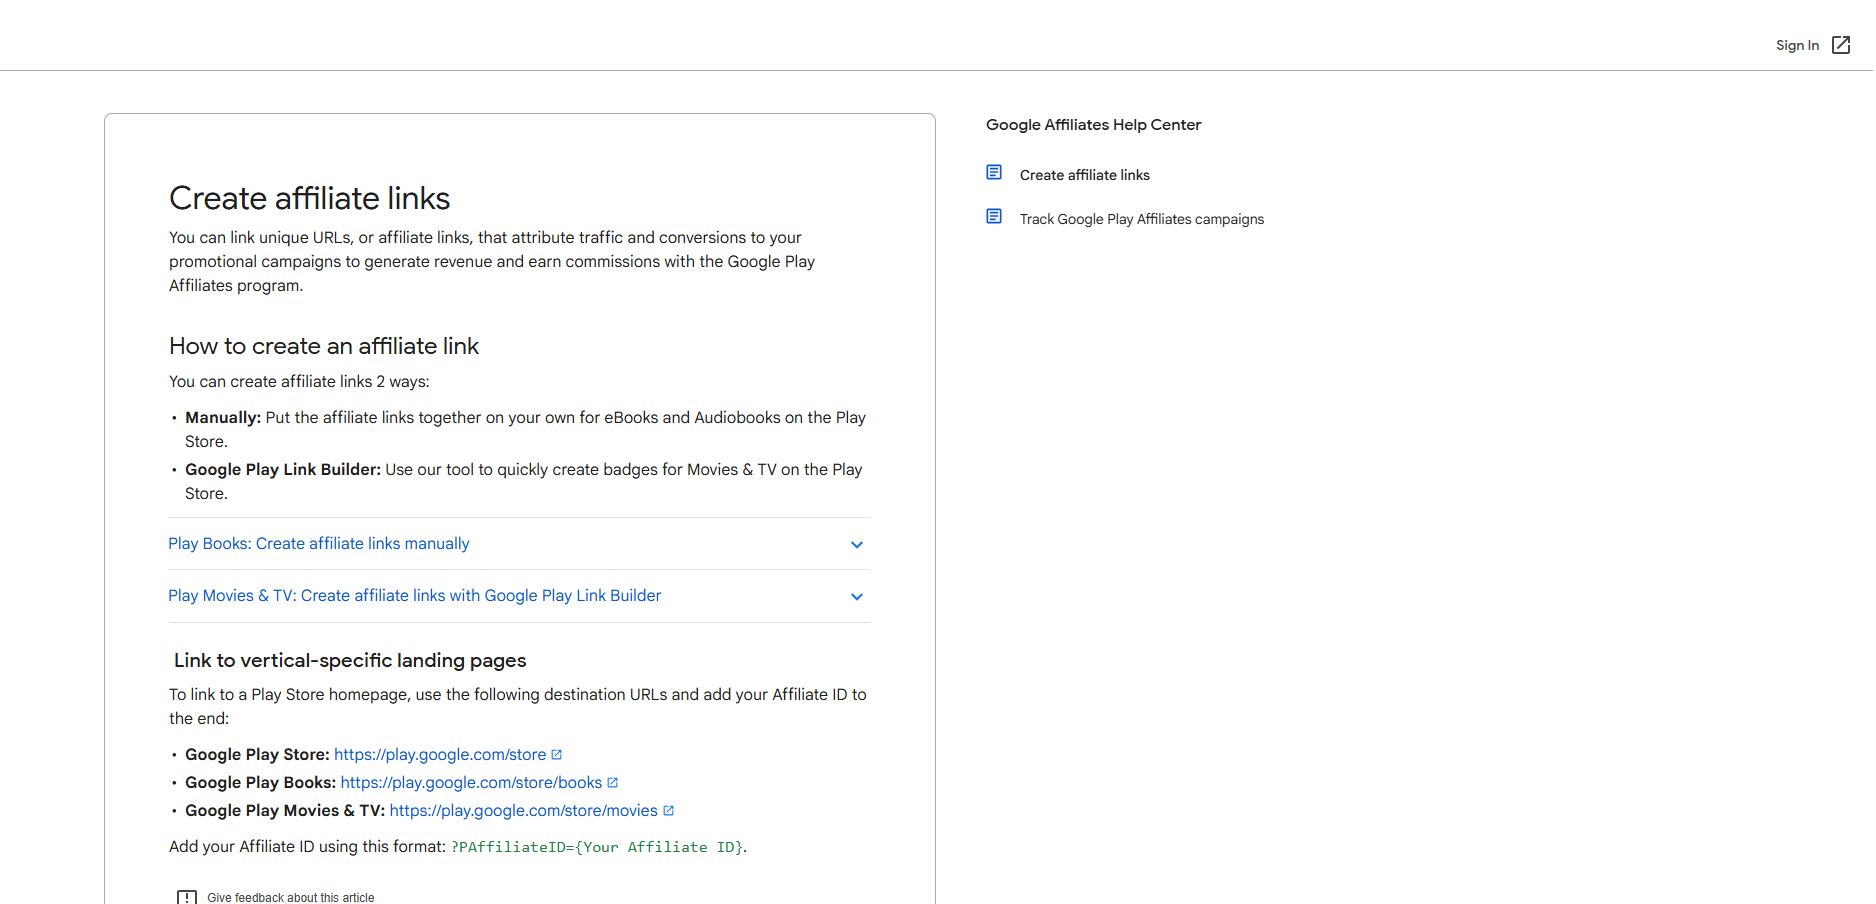This screenshot has width=1876, height=904.
Task: Expand Play Books: Create affiliate links manually
Action: (318, 544)
